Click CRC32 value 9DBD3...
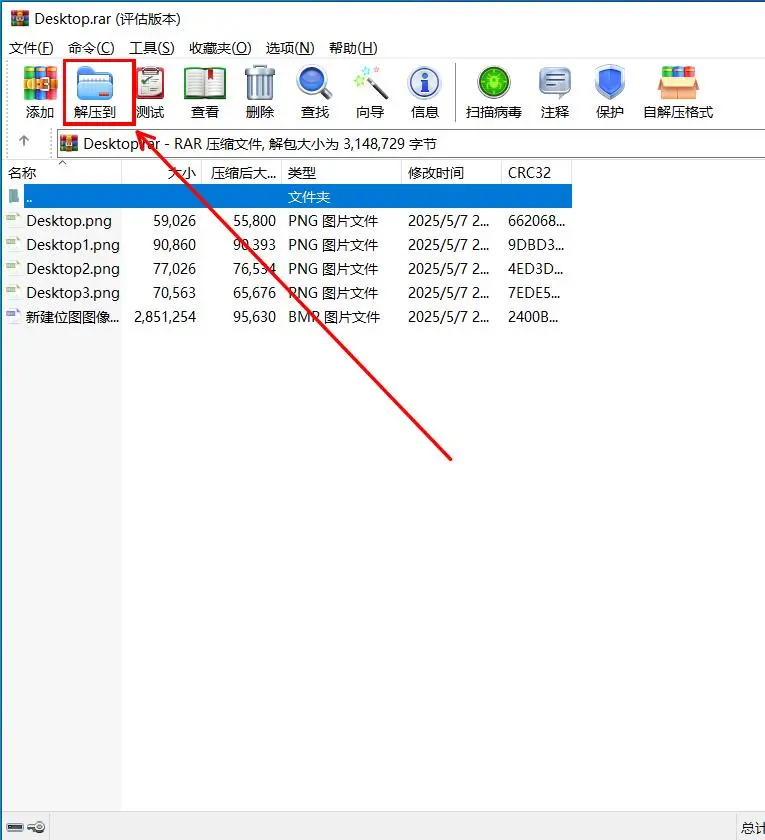 [536, 245]
